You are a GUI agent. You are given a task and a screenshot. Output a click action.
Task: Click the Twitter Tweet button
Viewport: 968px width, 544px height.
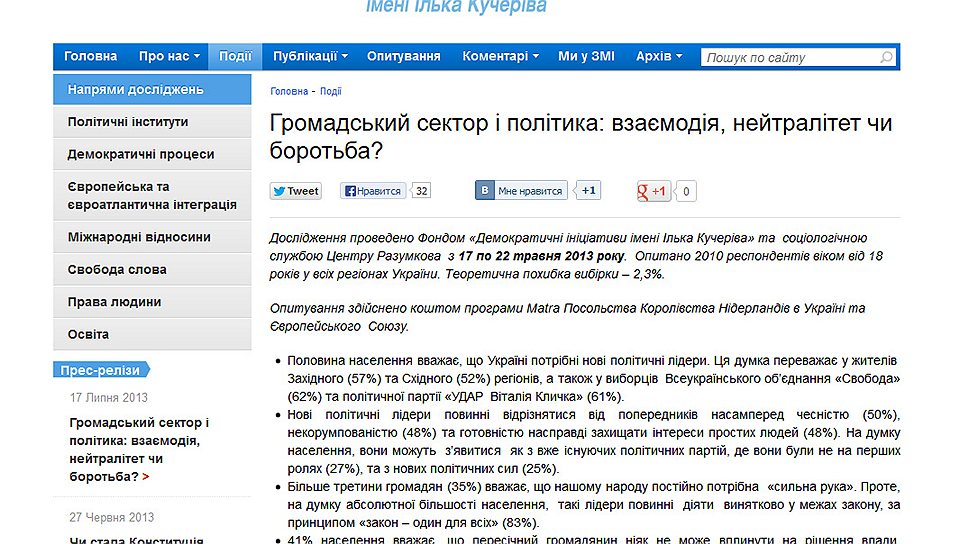[295, 191]
